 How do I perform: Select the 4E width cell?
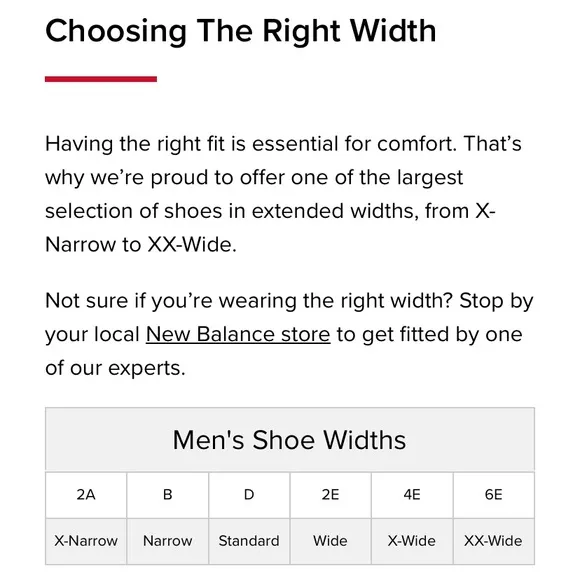click(412, 495)
